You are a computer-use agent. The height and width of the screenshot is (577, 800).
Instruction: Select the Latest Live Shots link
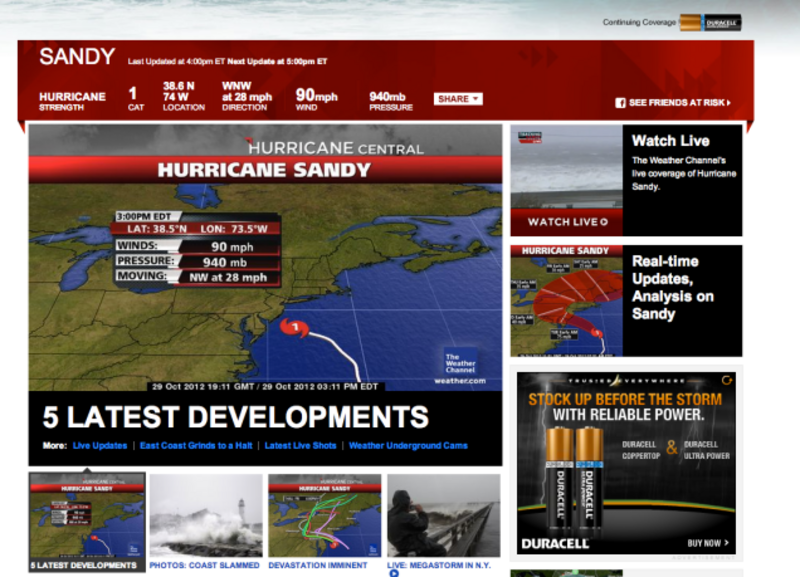299,446
